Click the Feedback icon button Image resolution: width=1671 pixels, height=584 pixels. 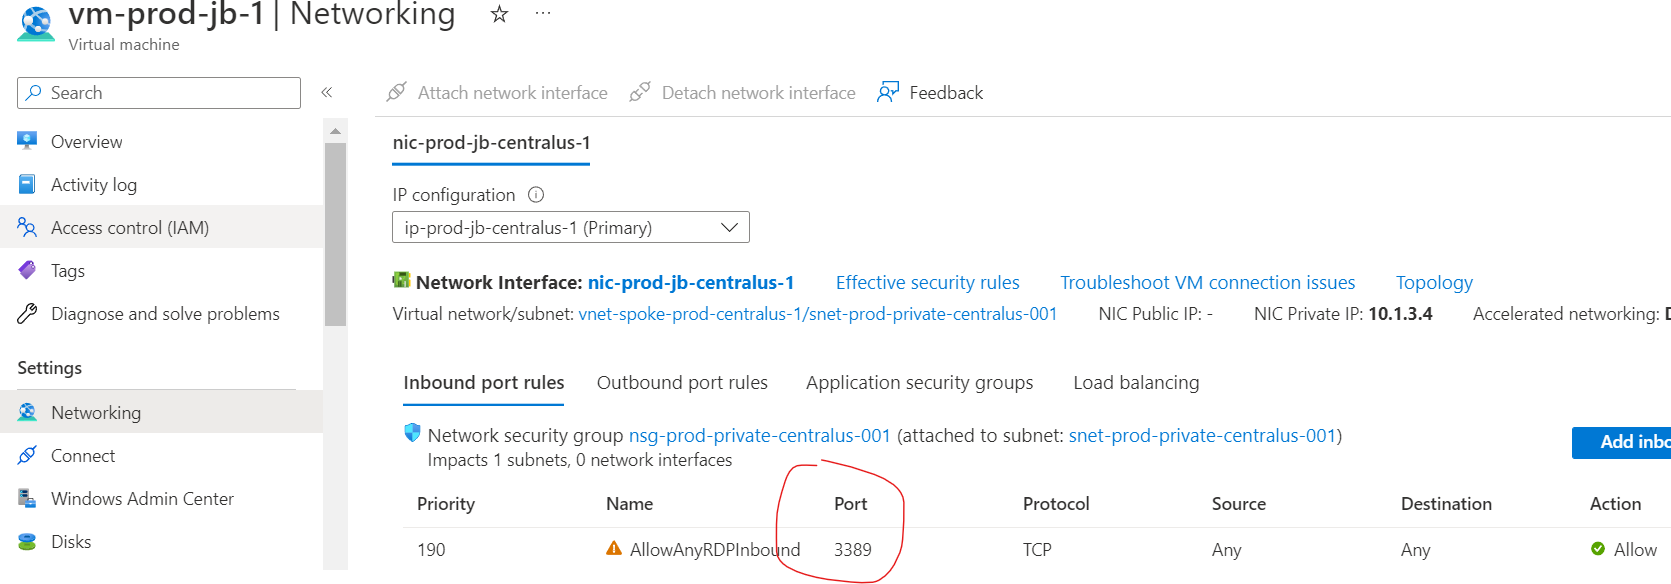point(888,93)
